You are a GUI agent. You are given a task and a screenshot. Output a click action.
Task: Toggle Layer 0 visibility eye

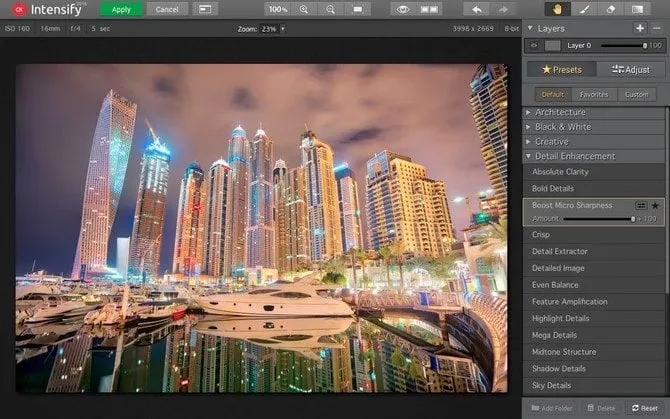534,45
